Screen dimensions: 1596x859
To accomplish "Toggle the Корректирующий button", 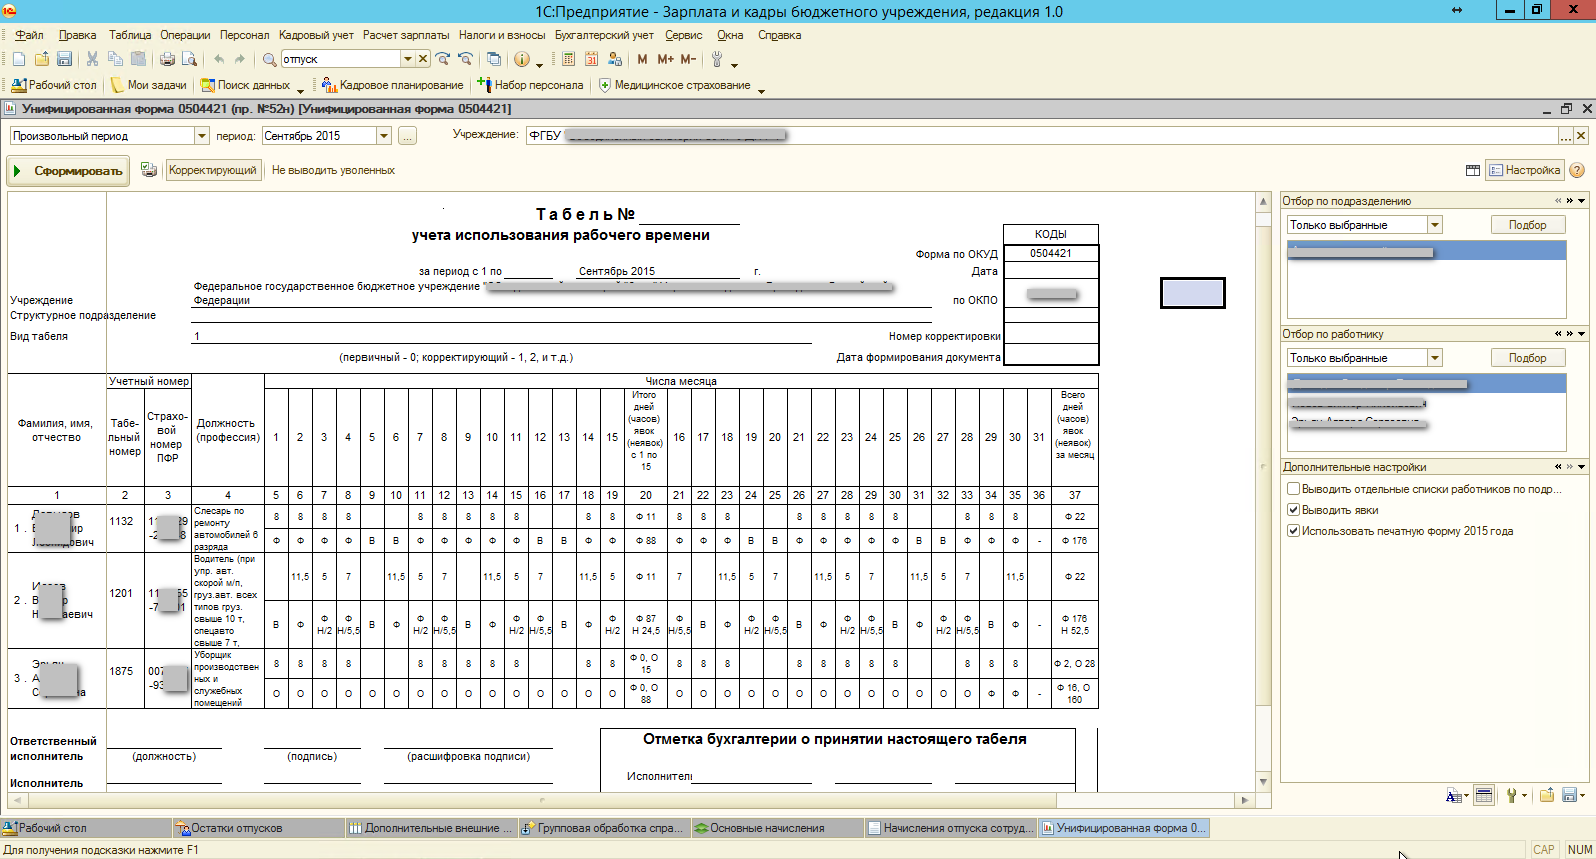I will click(213, 170).
